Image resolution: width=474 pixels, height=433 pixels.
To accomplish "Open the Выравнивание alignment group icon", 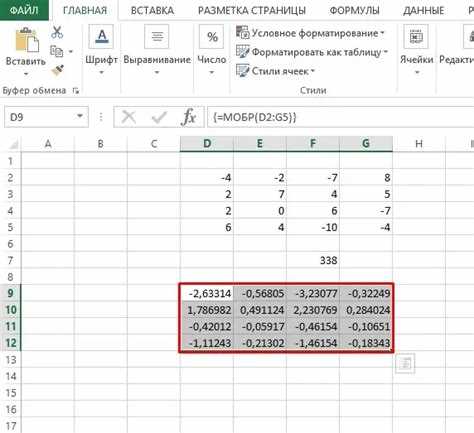I will pyautogui.click(x=157, y=36).
